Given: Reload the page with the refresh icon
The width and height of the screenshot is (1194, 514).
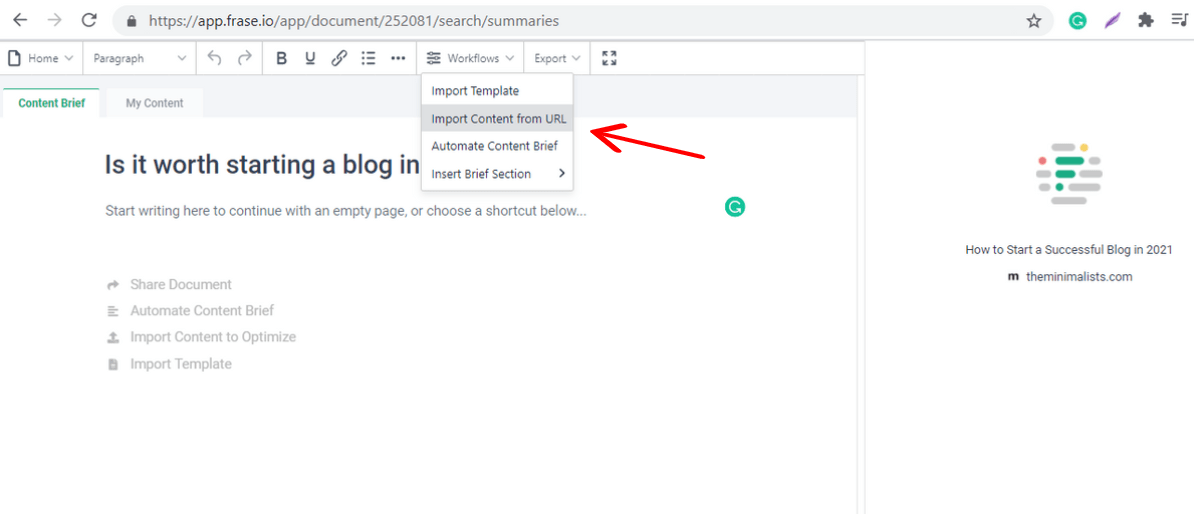Looking at the screenshot, I should (89, 21).
